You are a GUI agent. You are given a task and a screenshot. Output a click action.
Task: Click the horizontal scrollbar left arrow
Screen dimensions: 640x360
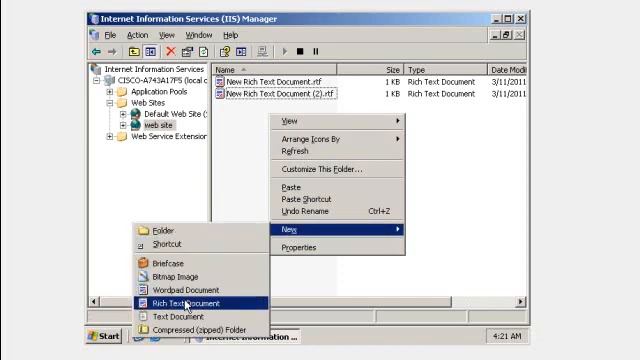point(94,302)
